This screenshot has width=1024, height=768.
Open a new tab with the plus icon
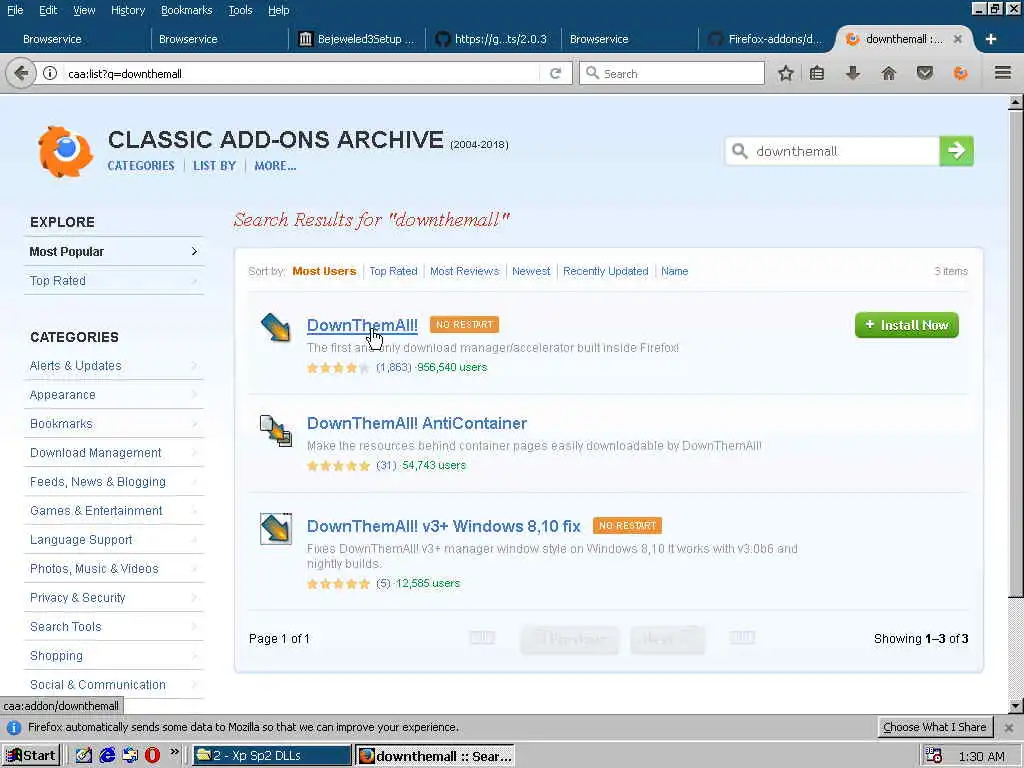(991, 39)
